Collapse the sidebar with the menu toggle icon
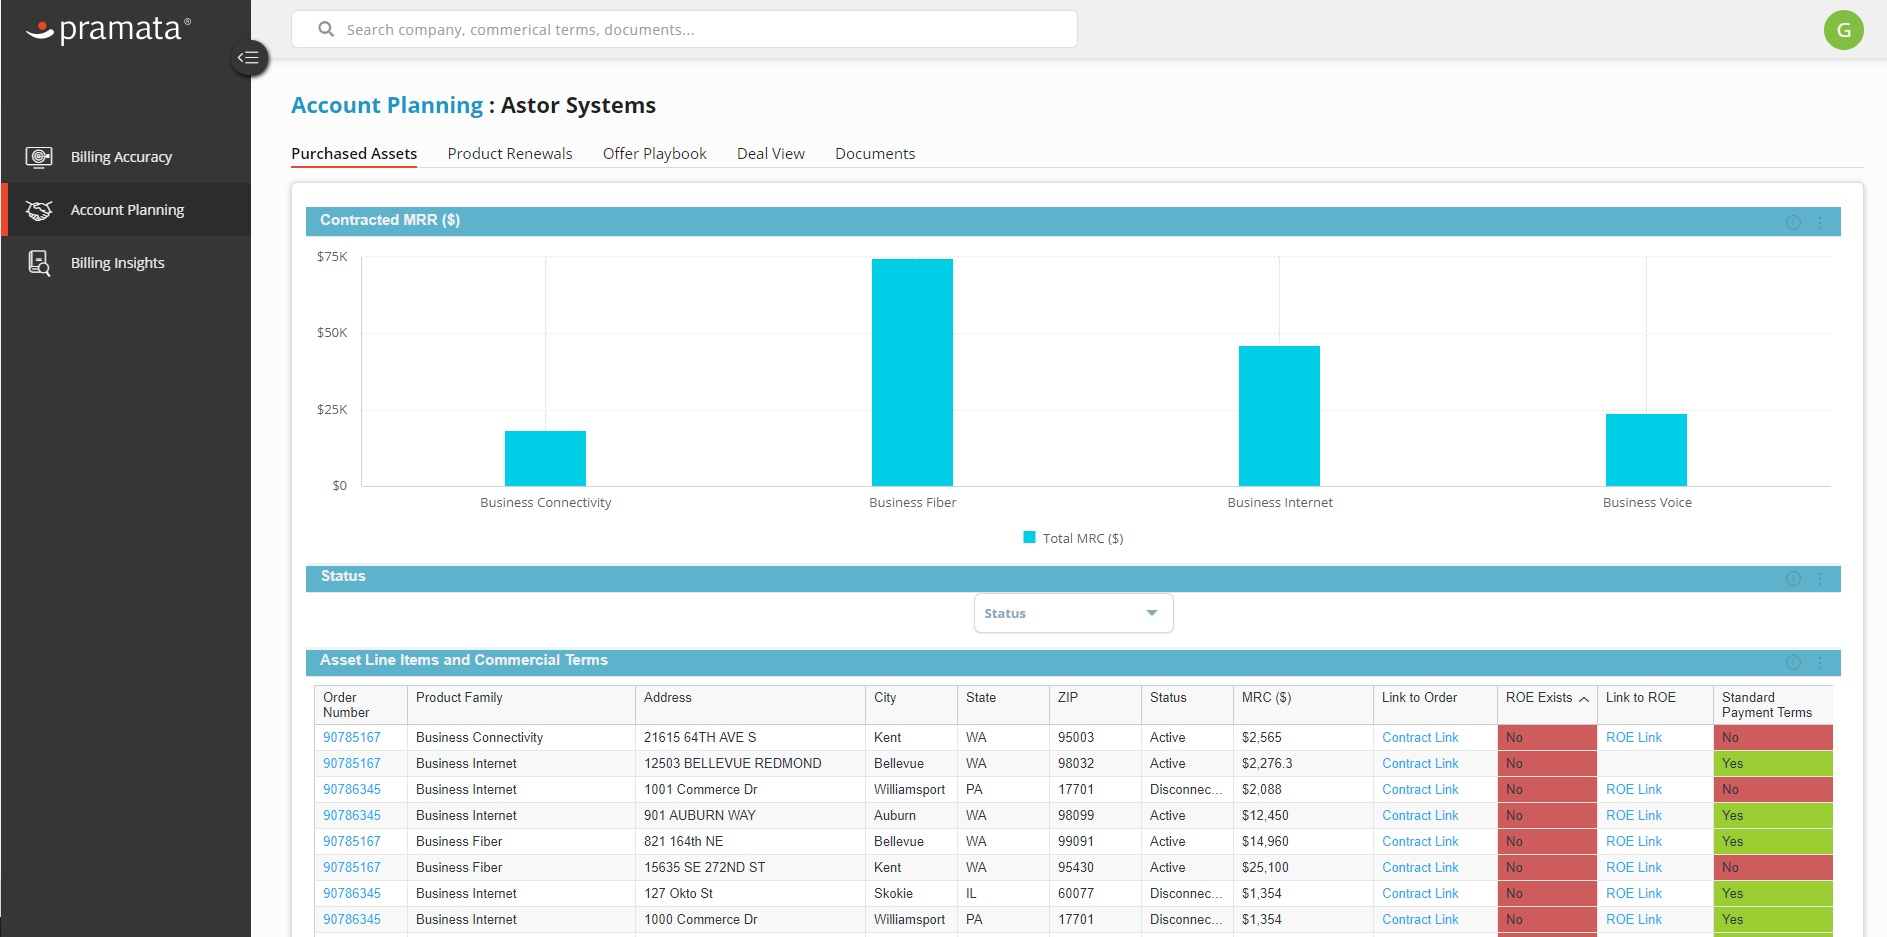The height and width of the screenshot is (937, 1887). (x=249, y=58)
